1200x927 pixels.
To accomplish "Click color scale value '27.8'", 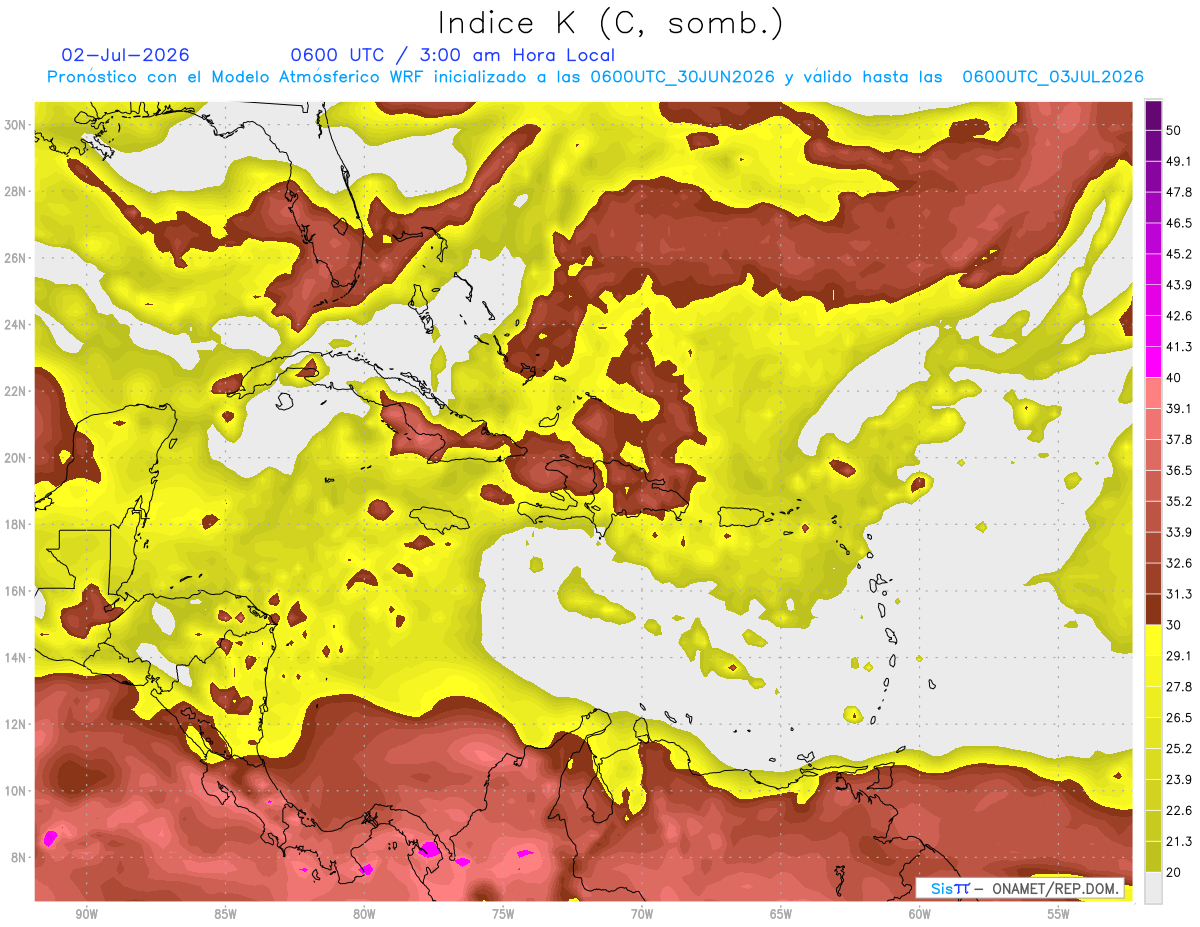I will point(1179,687).
